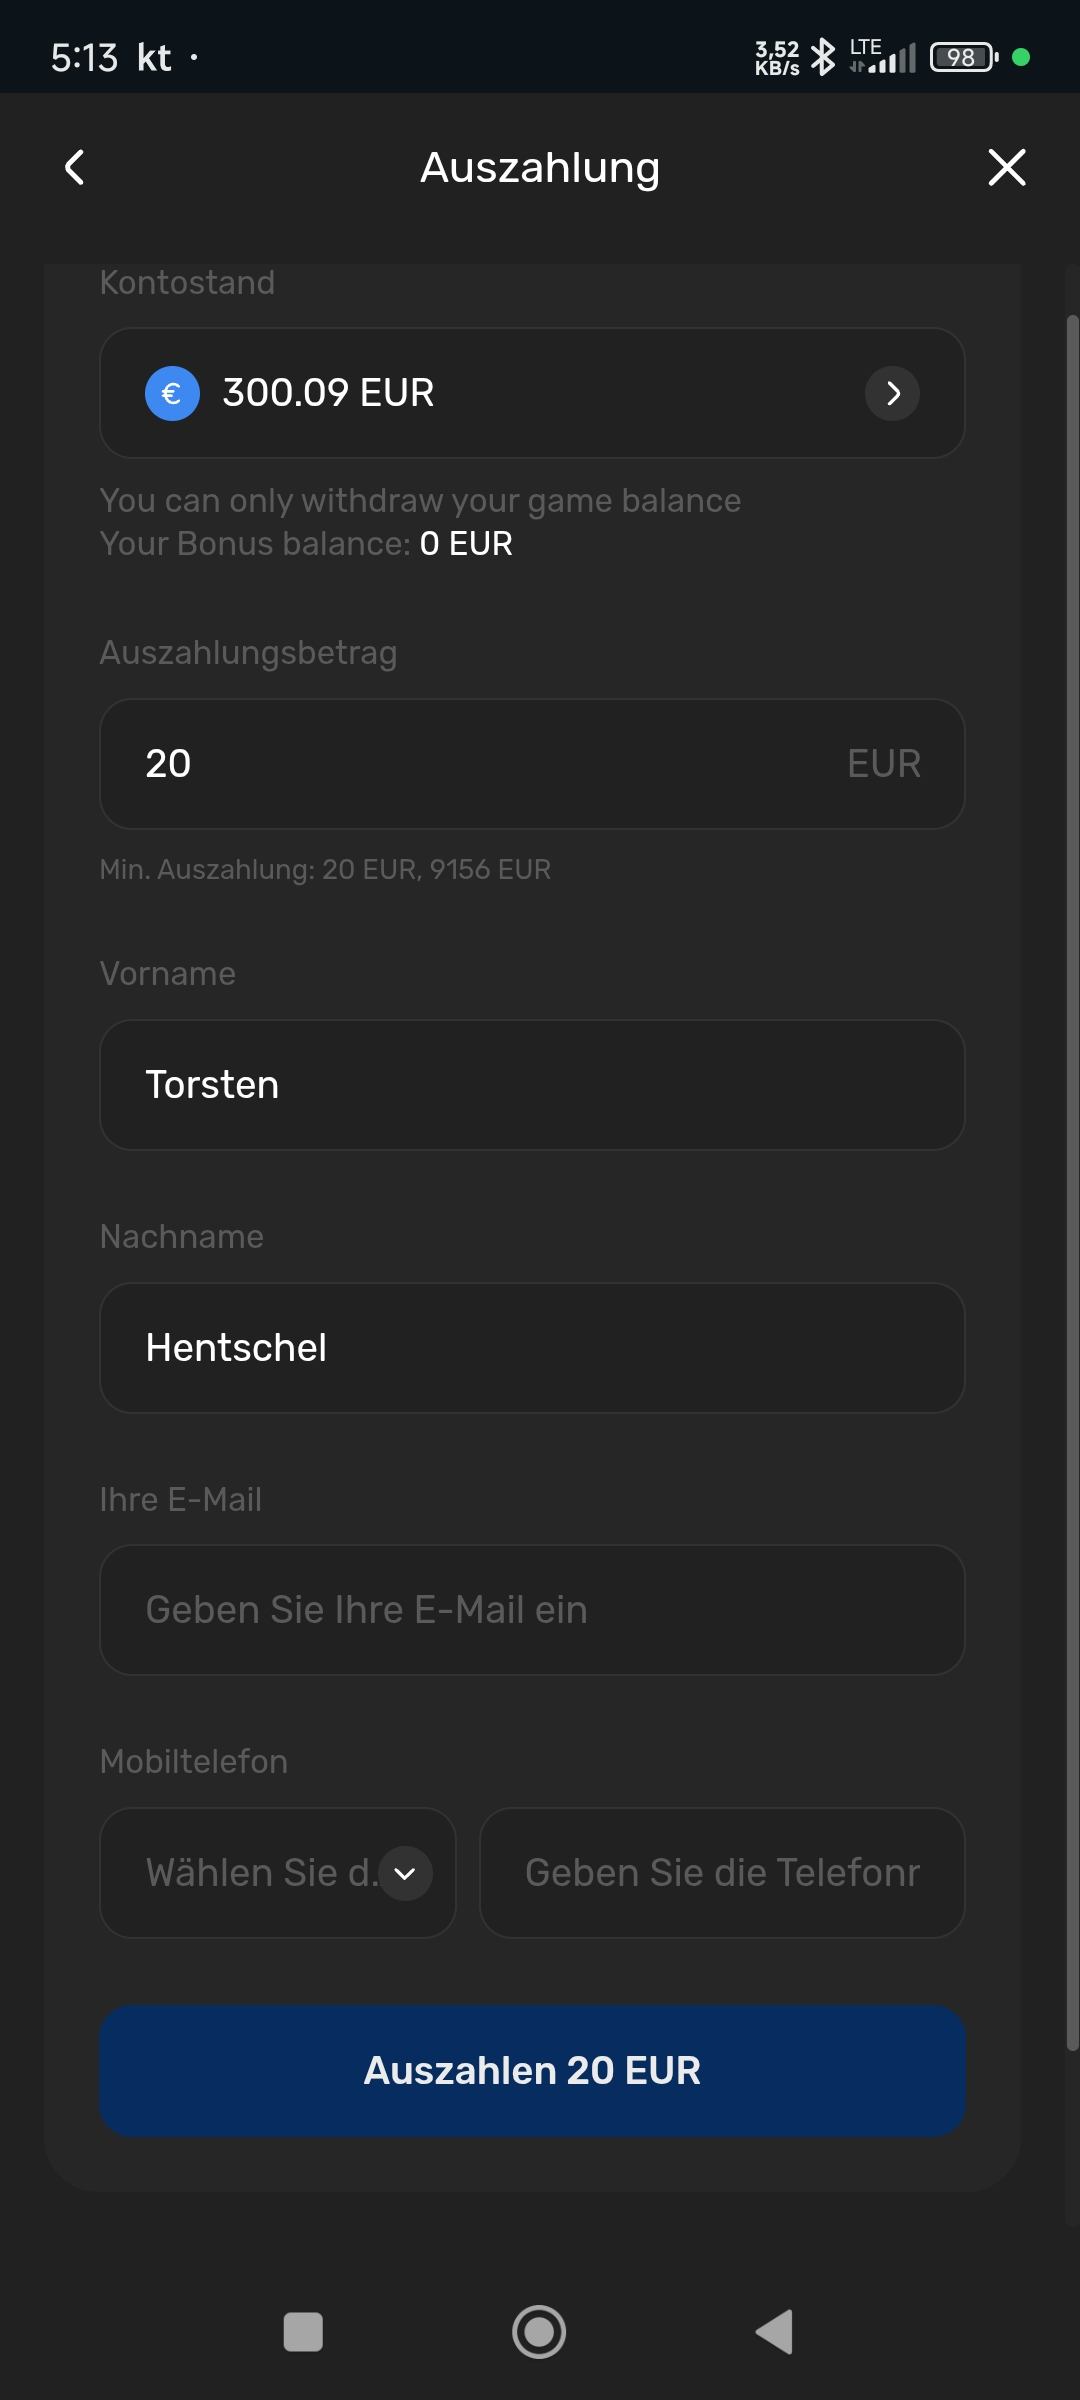Tap the Android recent apps square

pos(303,2332)
